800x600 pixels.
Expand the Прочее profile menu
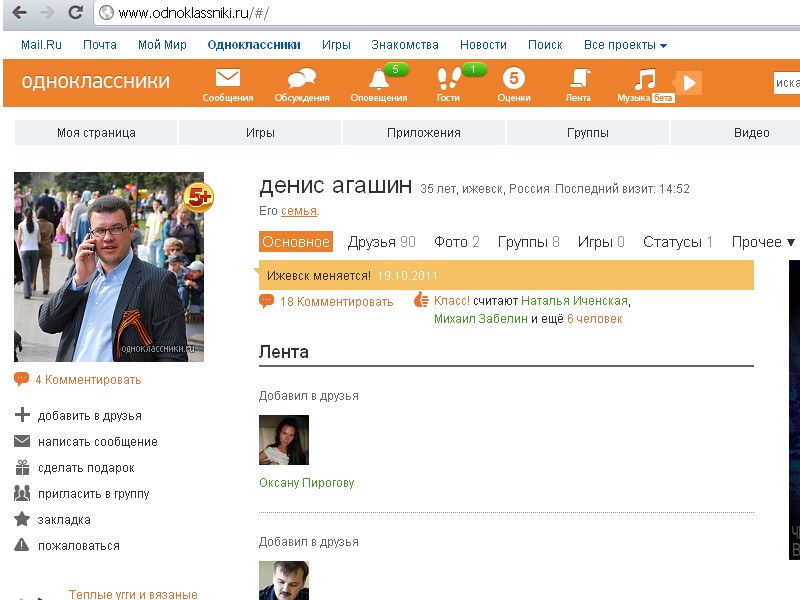(763, 242)
